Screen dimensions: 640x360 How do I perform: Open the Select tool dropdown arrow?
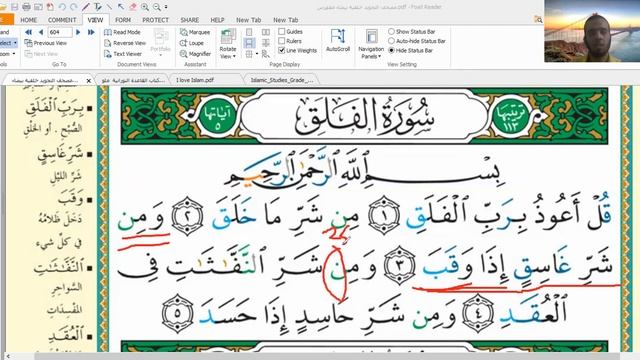pos(16,43)
